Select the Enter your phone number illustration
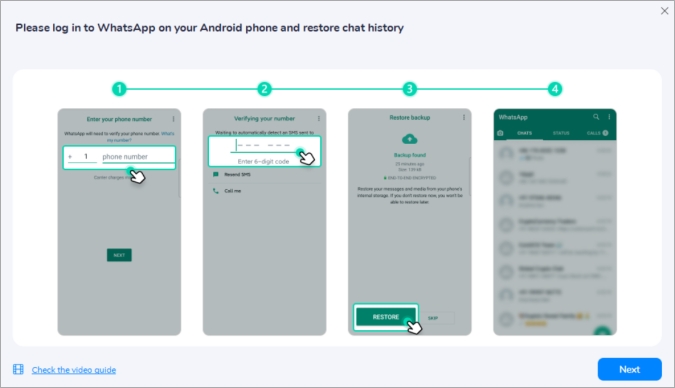Screen dimensions: 675x388 pyautogui.click(x=119, y=222)
